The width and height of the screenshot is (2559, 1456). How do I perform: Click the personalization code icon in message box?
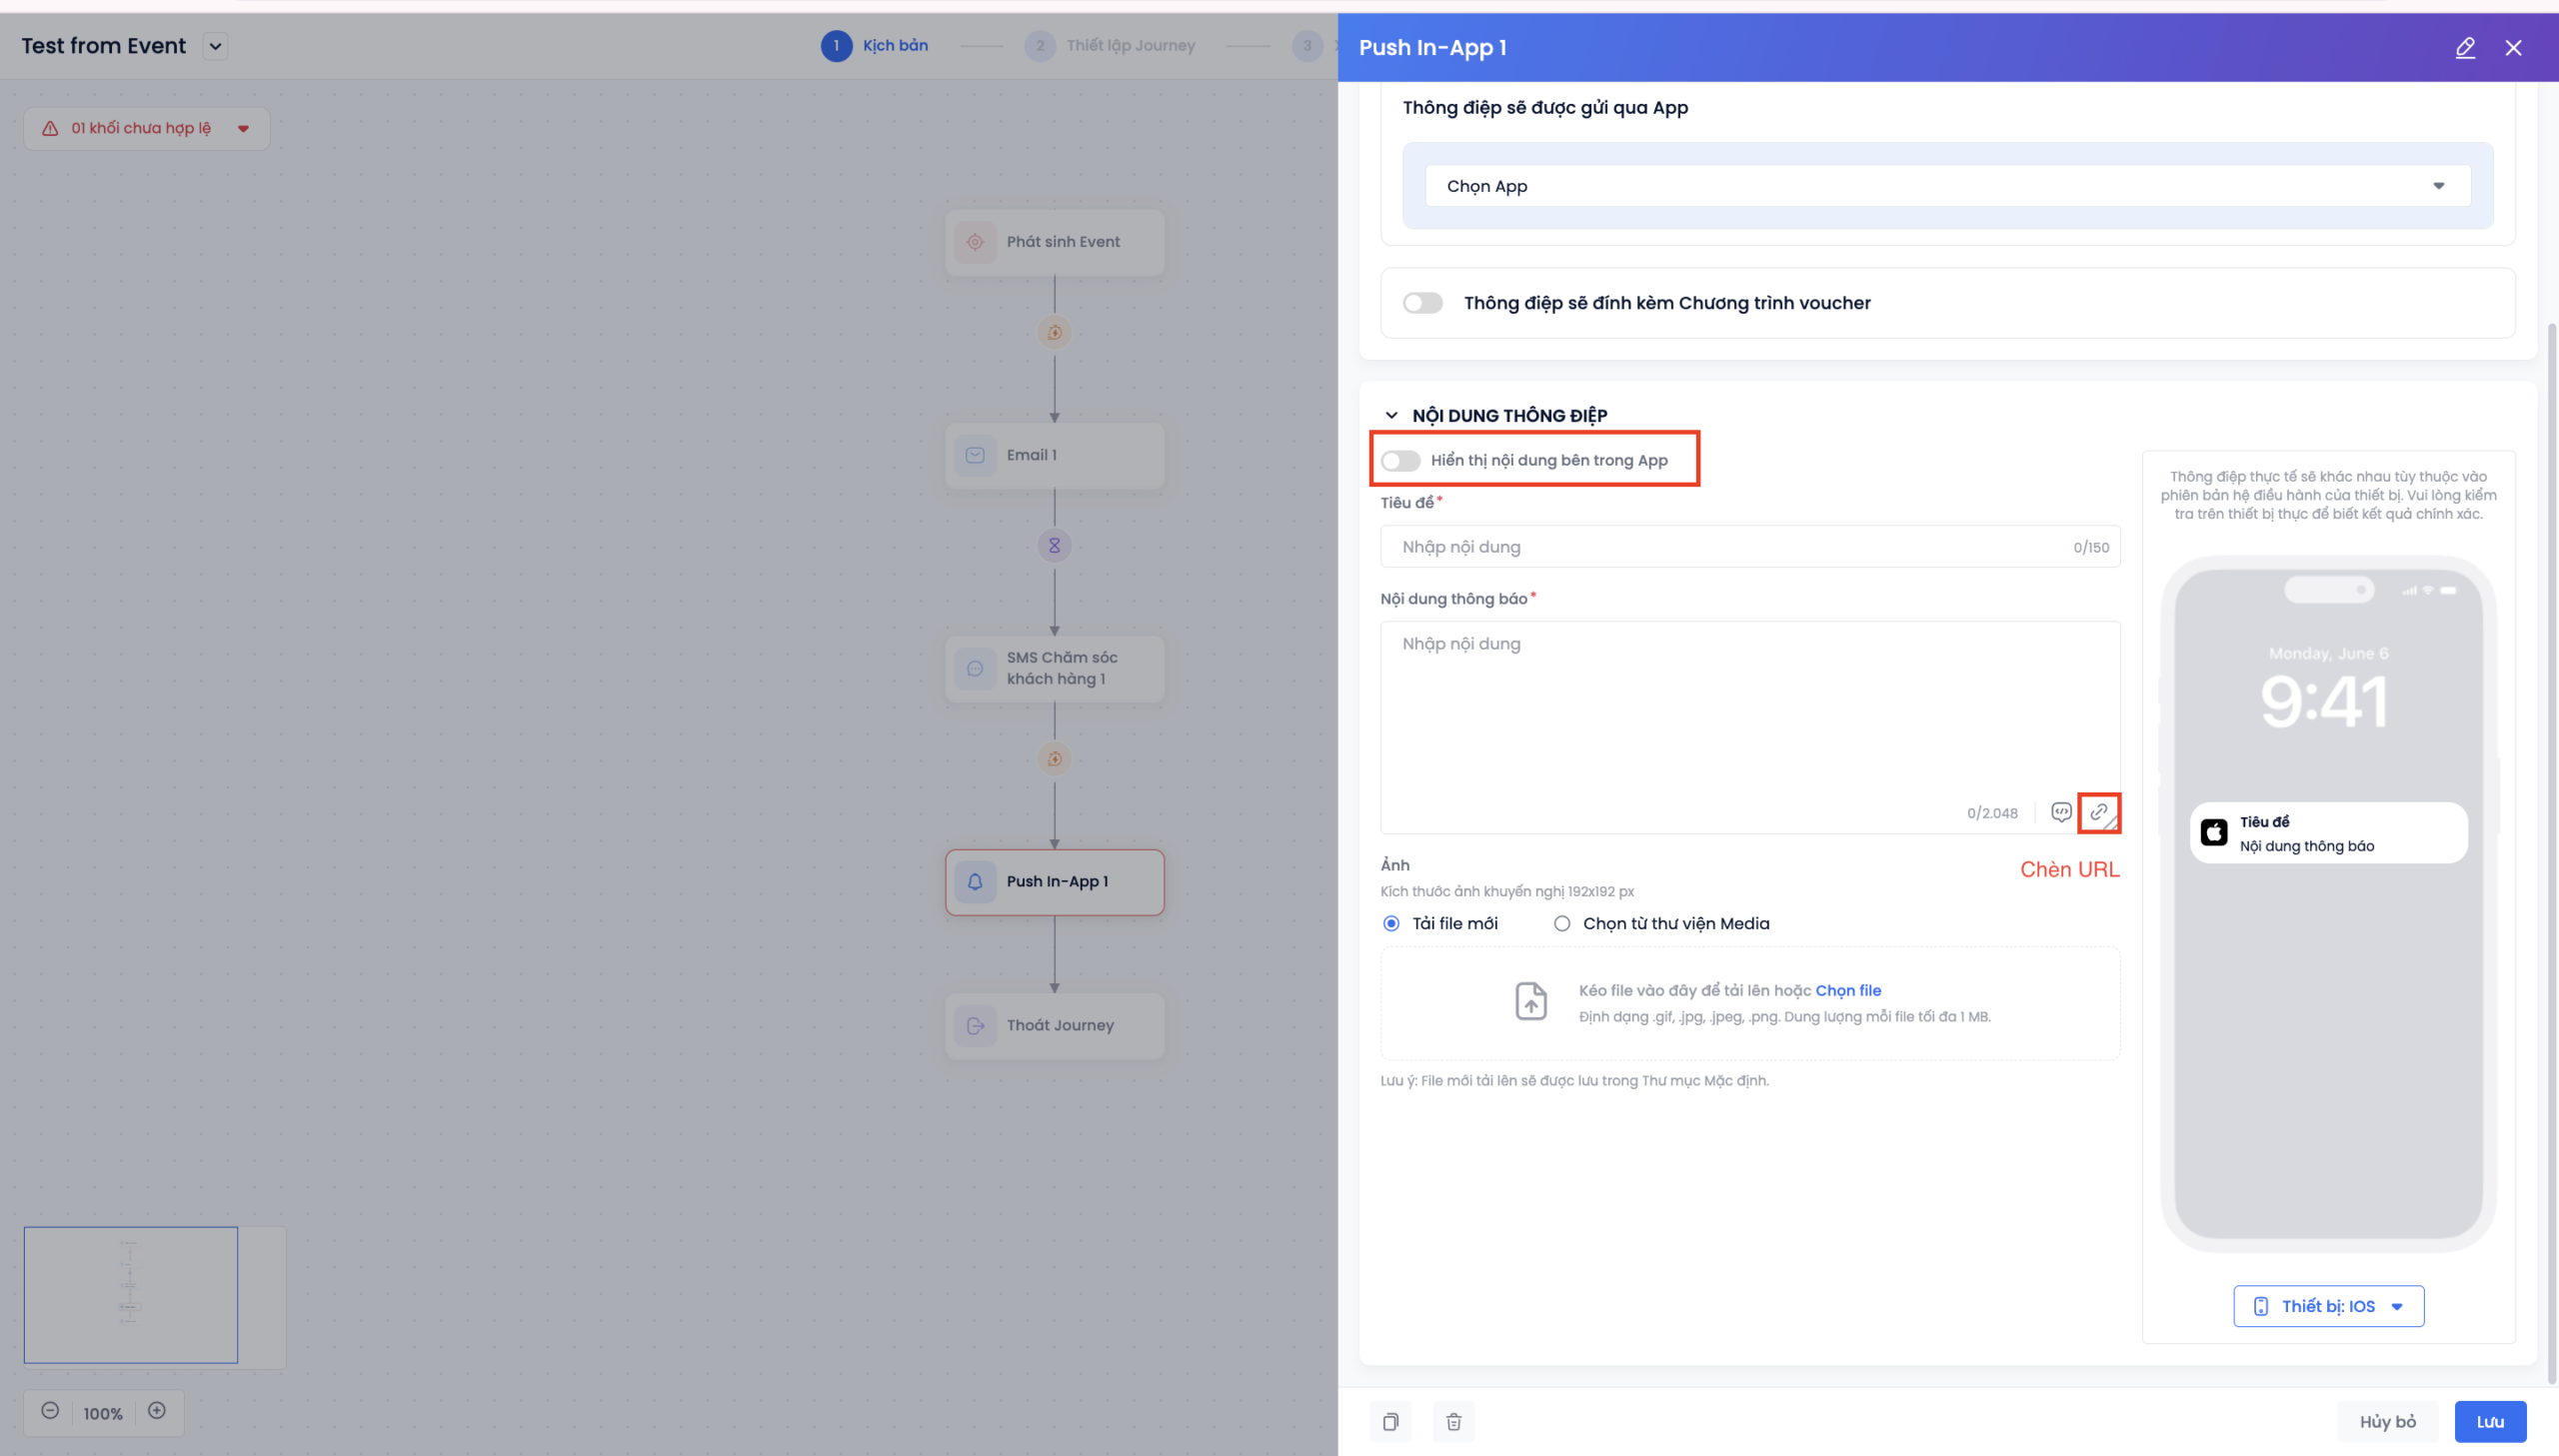tap(2060, 812)
